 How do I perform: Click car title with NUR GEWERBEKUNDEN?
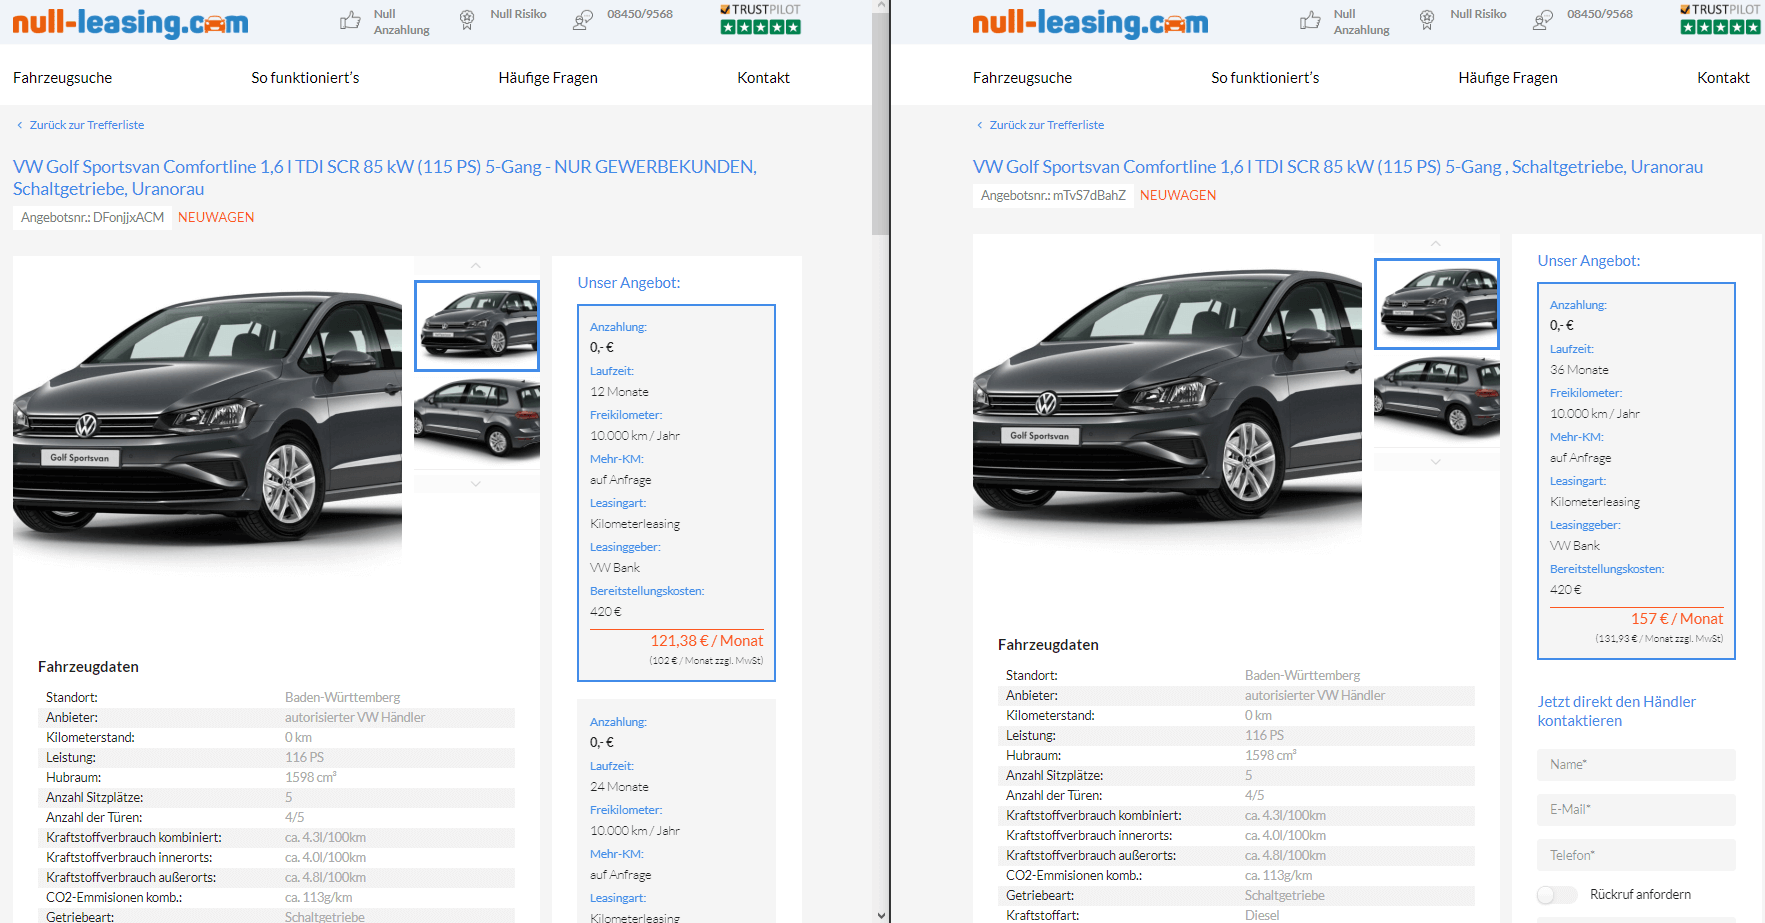coord(385,177)
